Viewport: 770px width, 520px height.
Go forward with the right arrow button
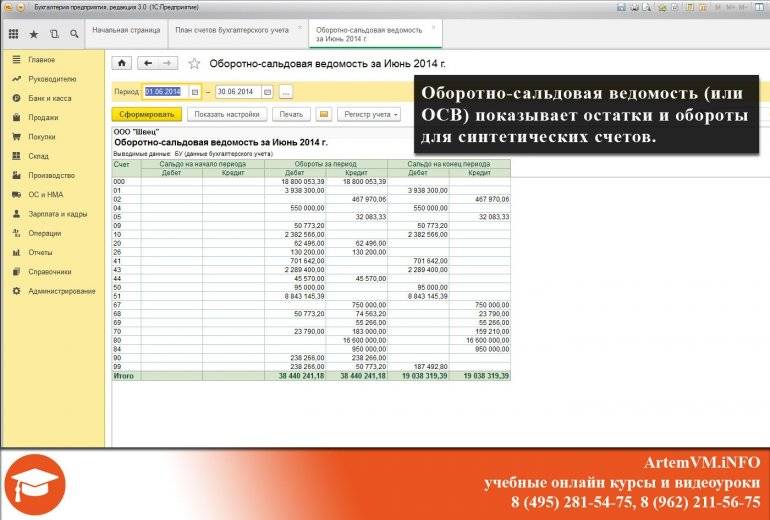coord(167,63)
